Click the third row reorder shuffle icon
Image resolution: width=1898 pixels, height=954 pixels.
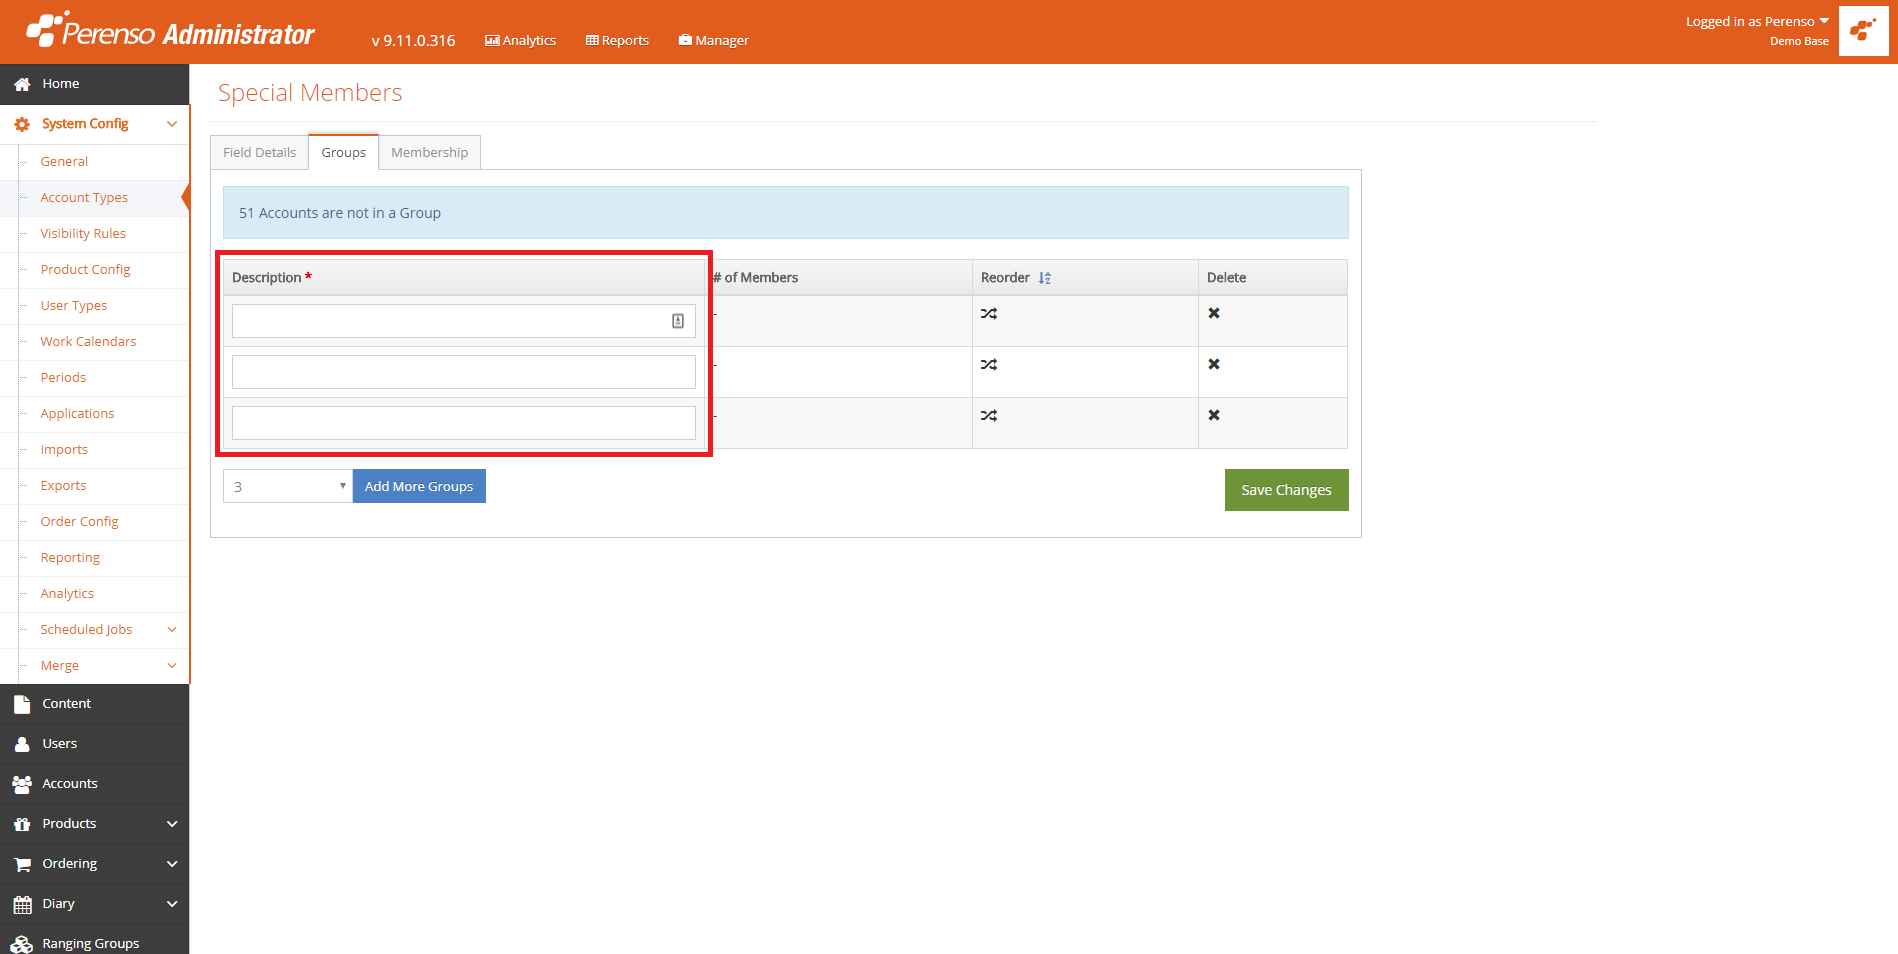tap(989, 415)
